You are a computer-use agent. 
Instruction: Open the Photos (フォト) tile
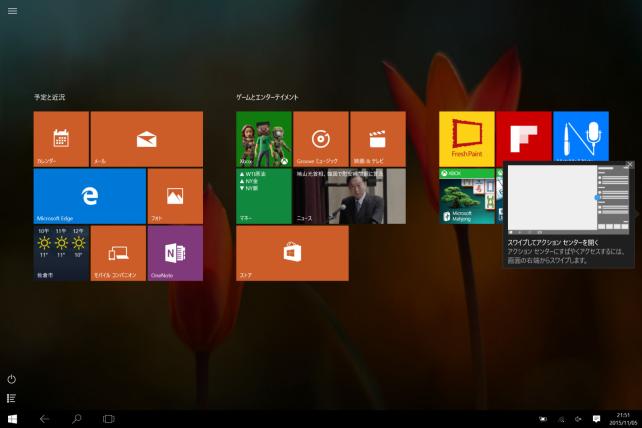175,195
